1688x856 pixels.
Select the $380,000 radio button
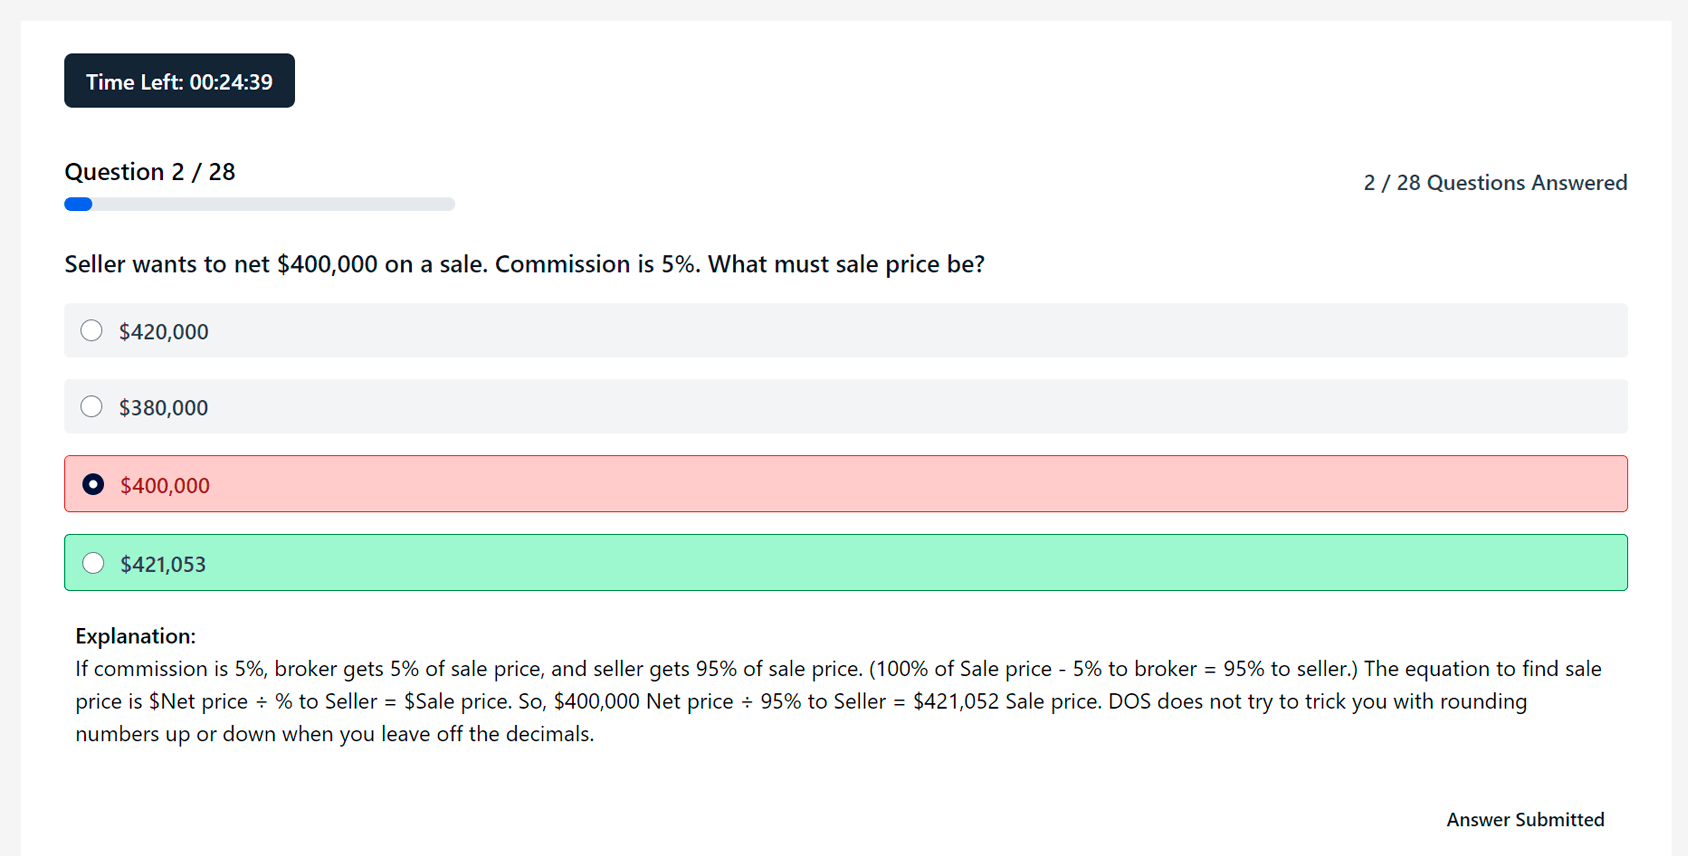91,407
